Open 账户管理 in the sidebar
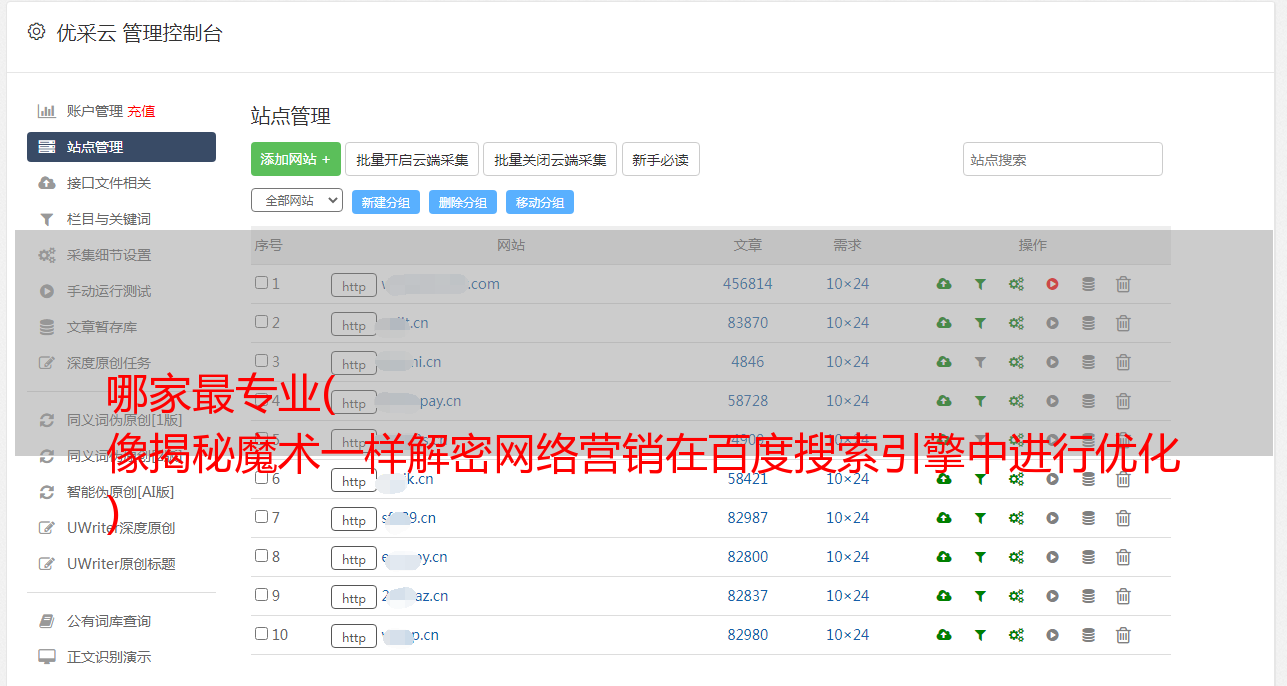Screen dimensions: 1287x686 coord(95,111)
